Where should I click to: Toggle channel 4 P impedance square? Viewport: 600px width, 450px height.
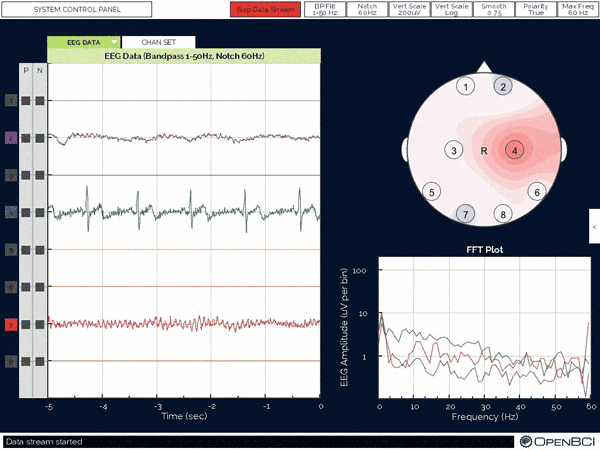click(x=26, y=212)
